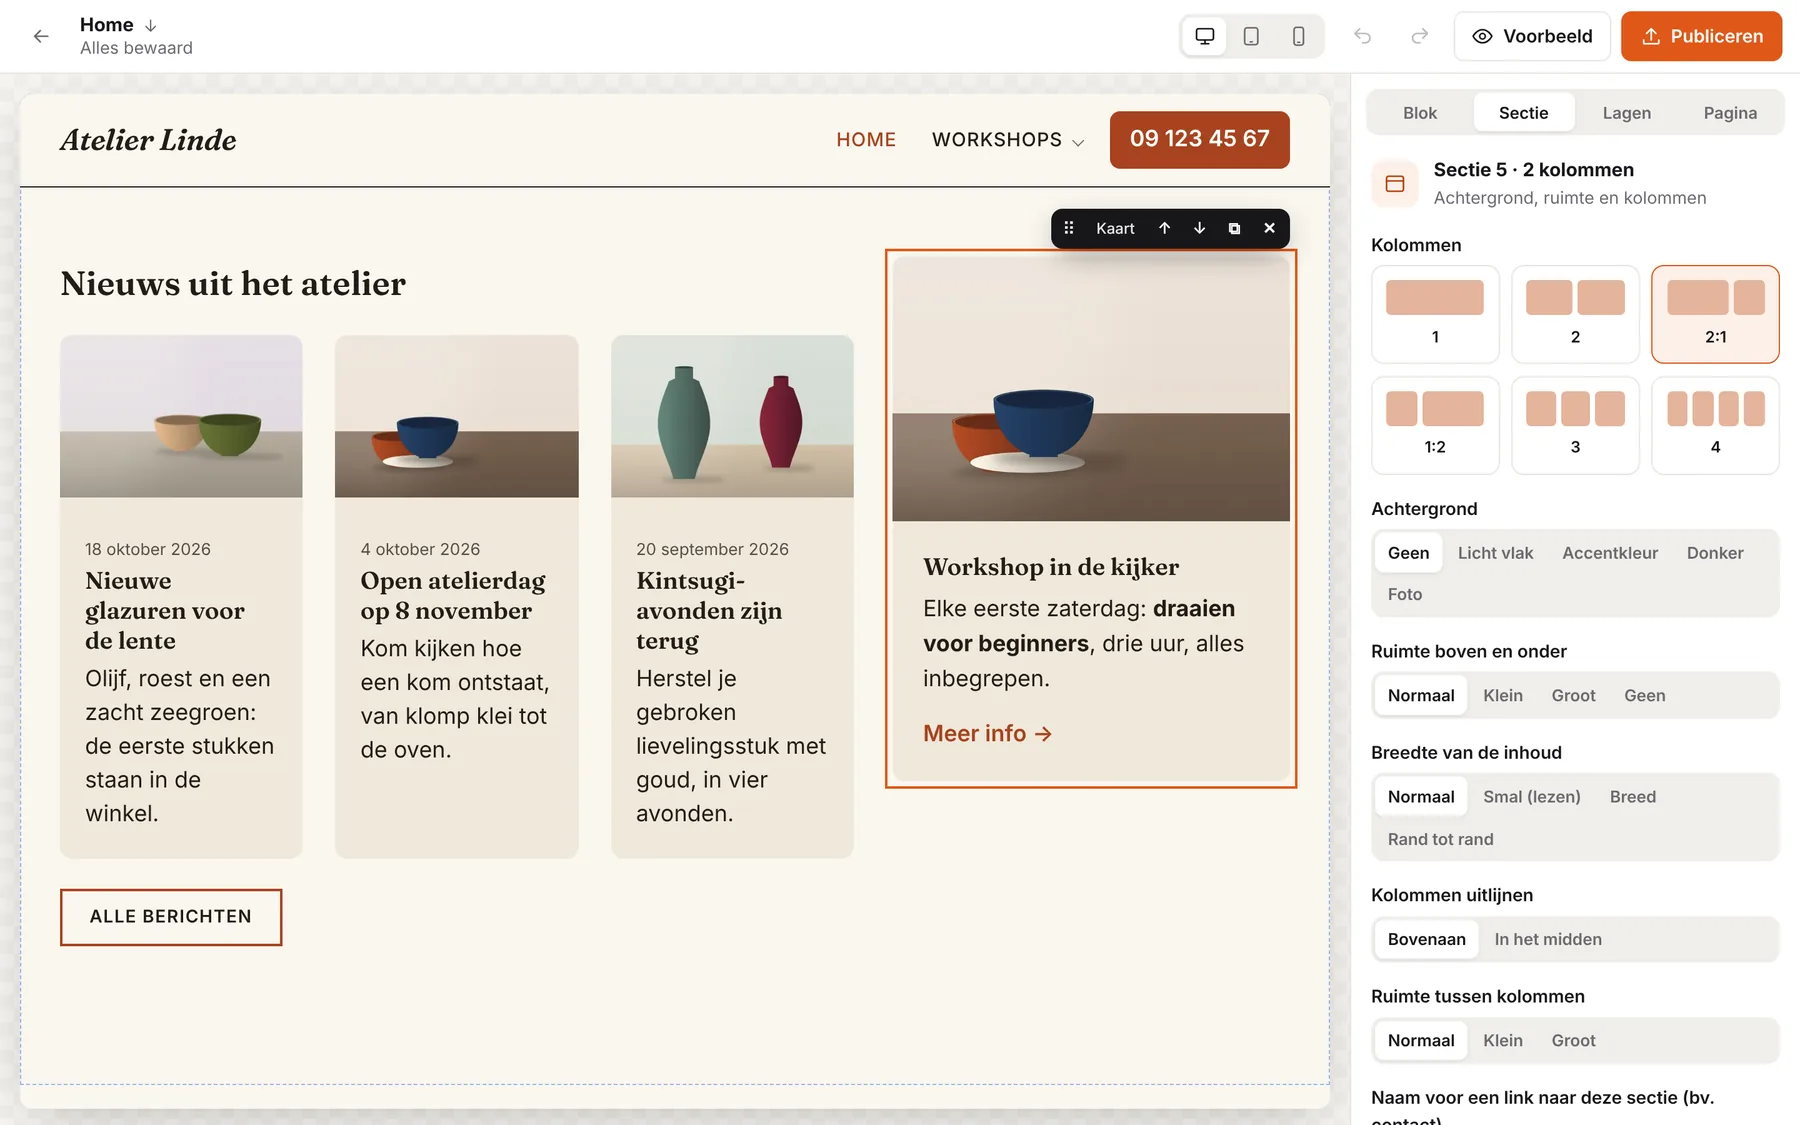1800x1125 pixels.
Task: Click the HOME navigation link
Action: [x=866, y=140]
